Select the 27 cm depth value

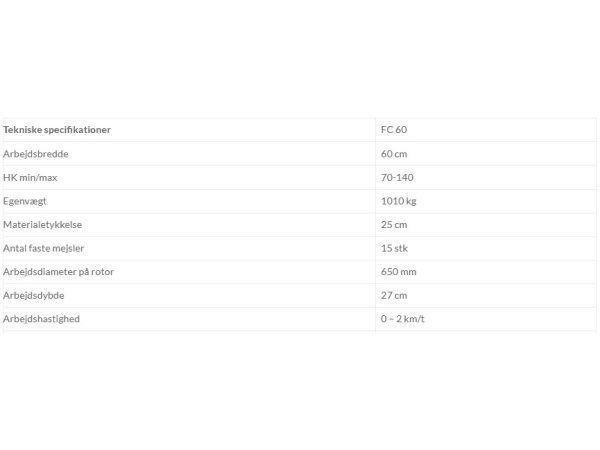pos(394,295)
